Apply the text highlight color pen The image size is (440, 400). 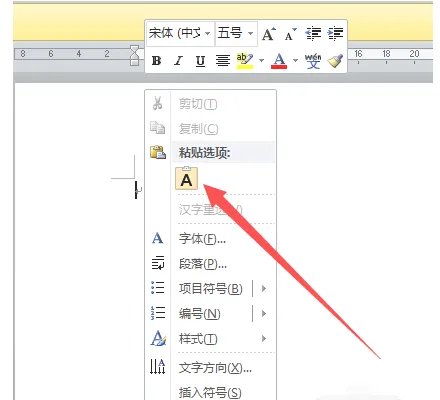(245, 61)
